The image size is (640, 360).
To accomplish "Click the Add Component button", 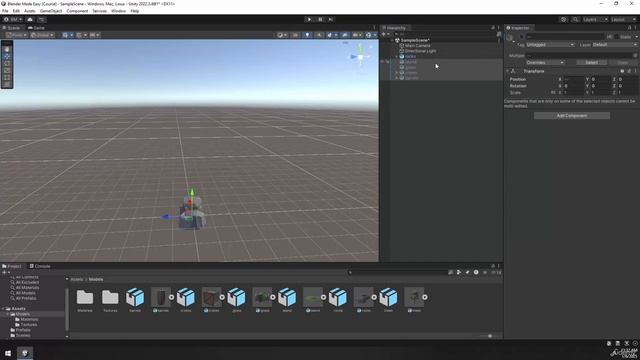I will click(572, 116).
